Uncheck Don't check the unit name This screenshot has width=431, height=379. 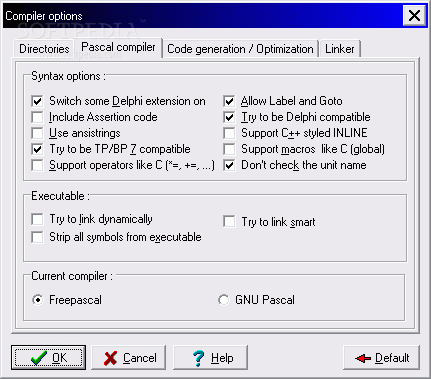229,165
